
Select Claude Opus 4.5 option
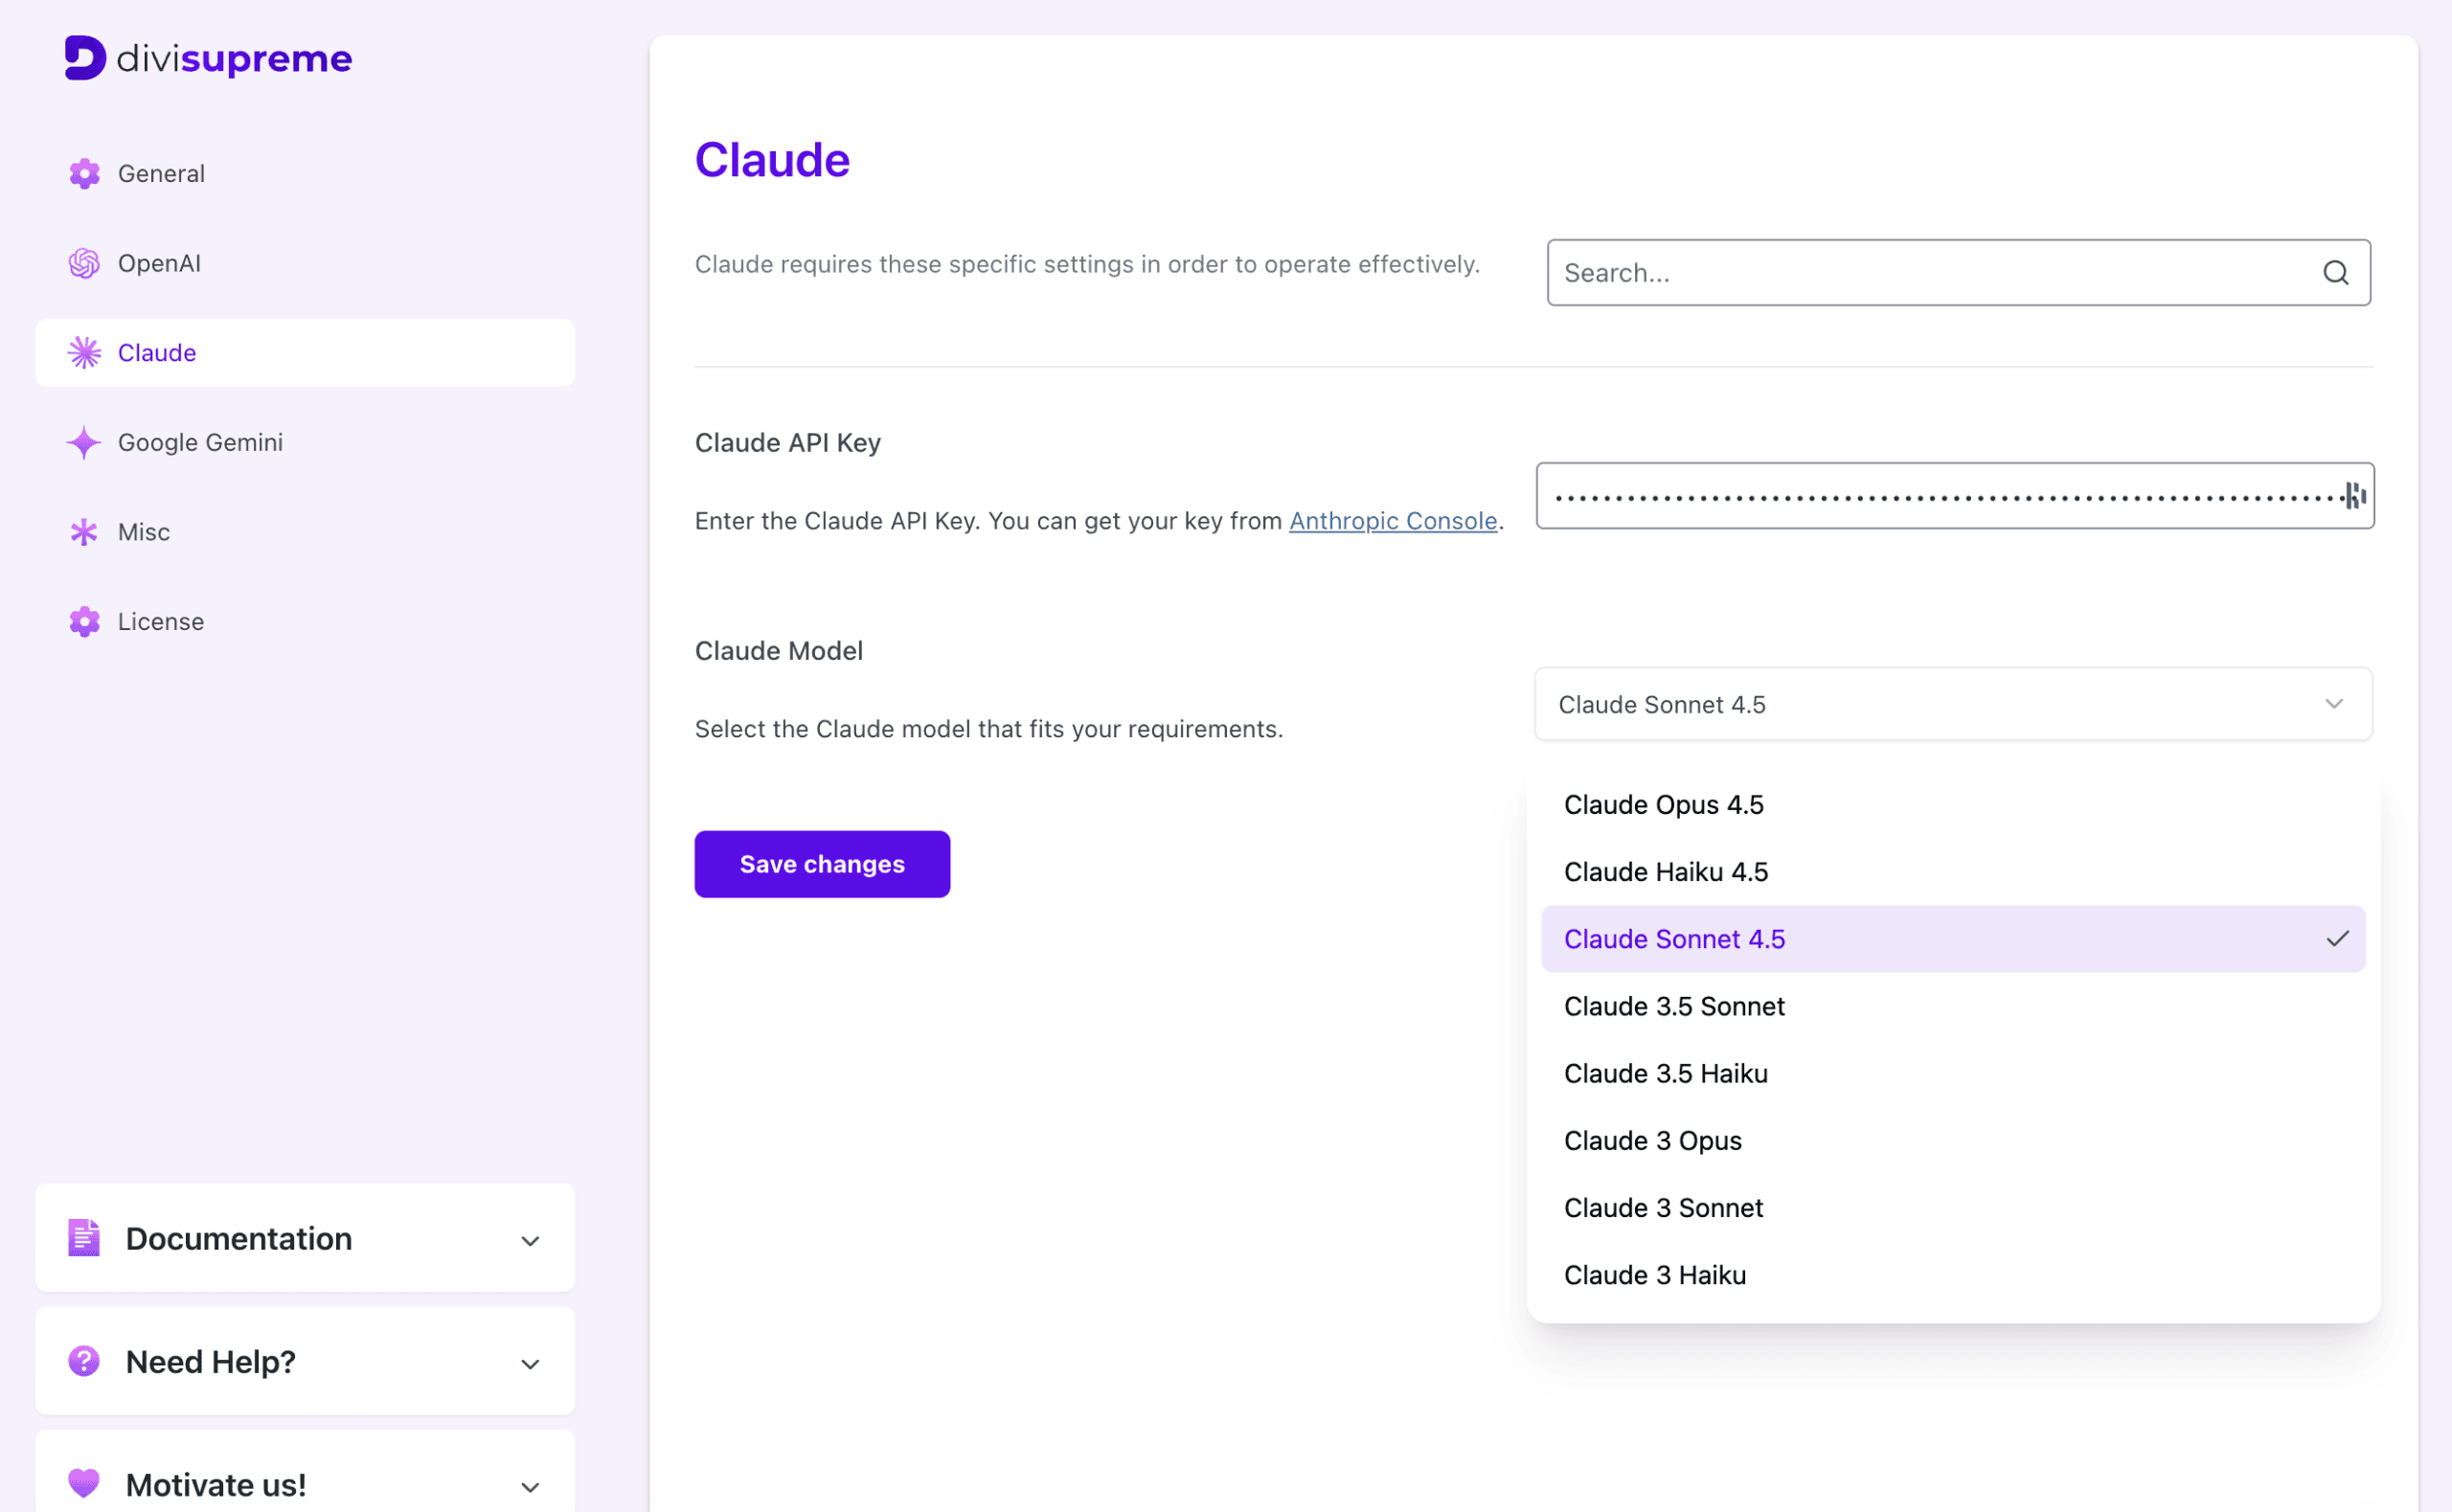tap(1663, 805)
